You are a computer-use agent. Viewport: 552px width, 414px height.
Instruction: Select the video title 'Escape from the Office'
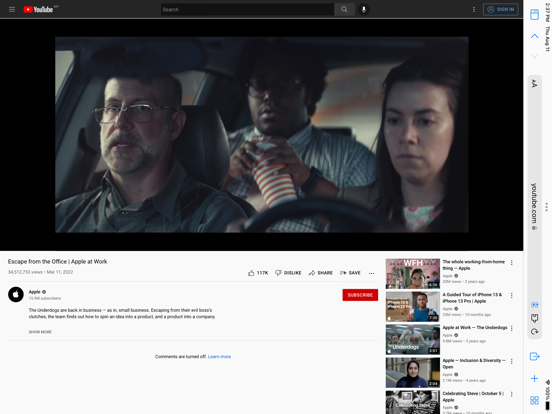tap(57, 262)
